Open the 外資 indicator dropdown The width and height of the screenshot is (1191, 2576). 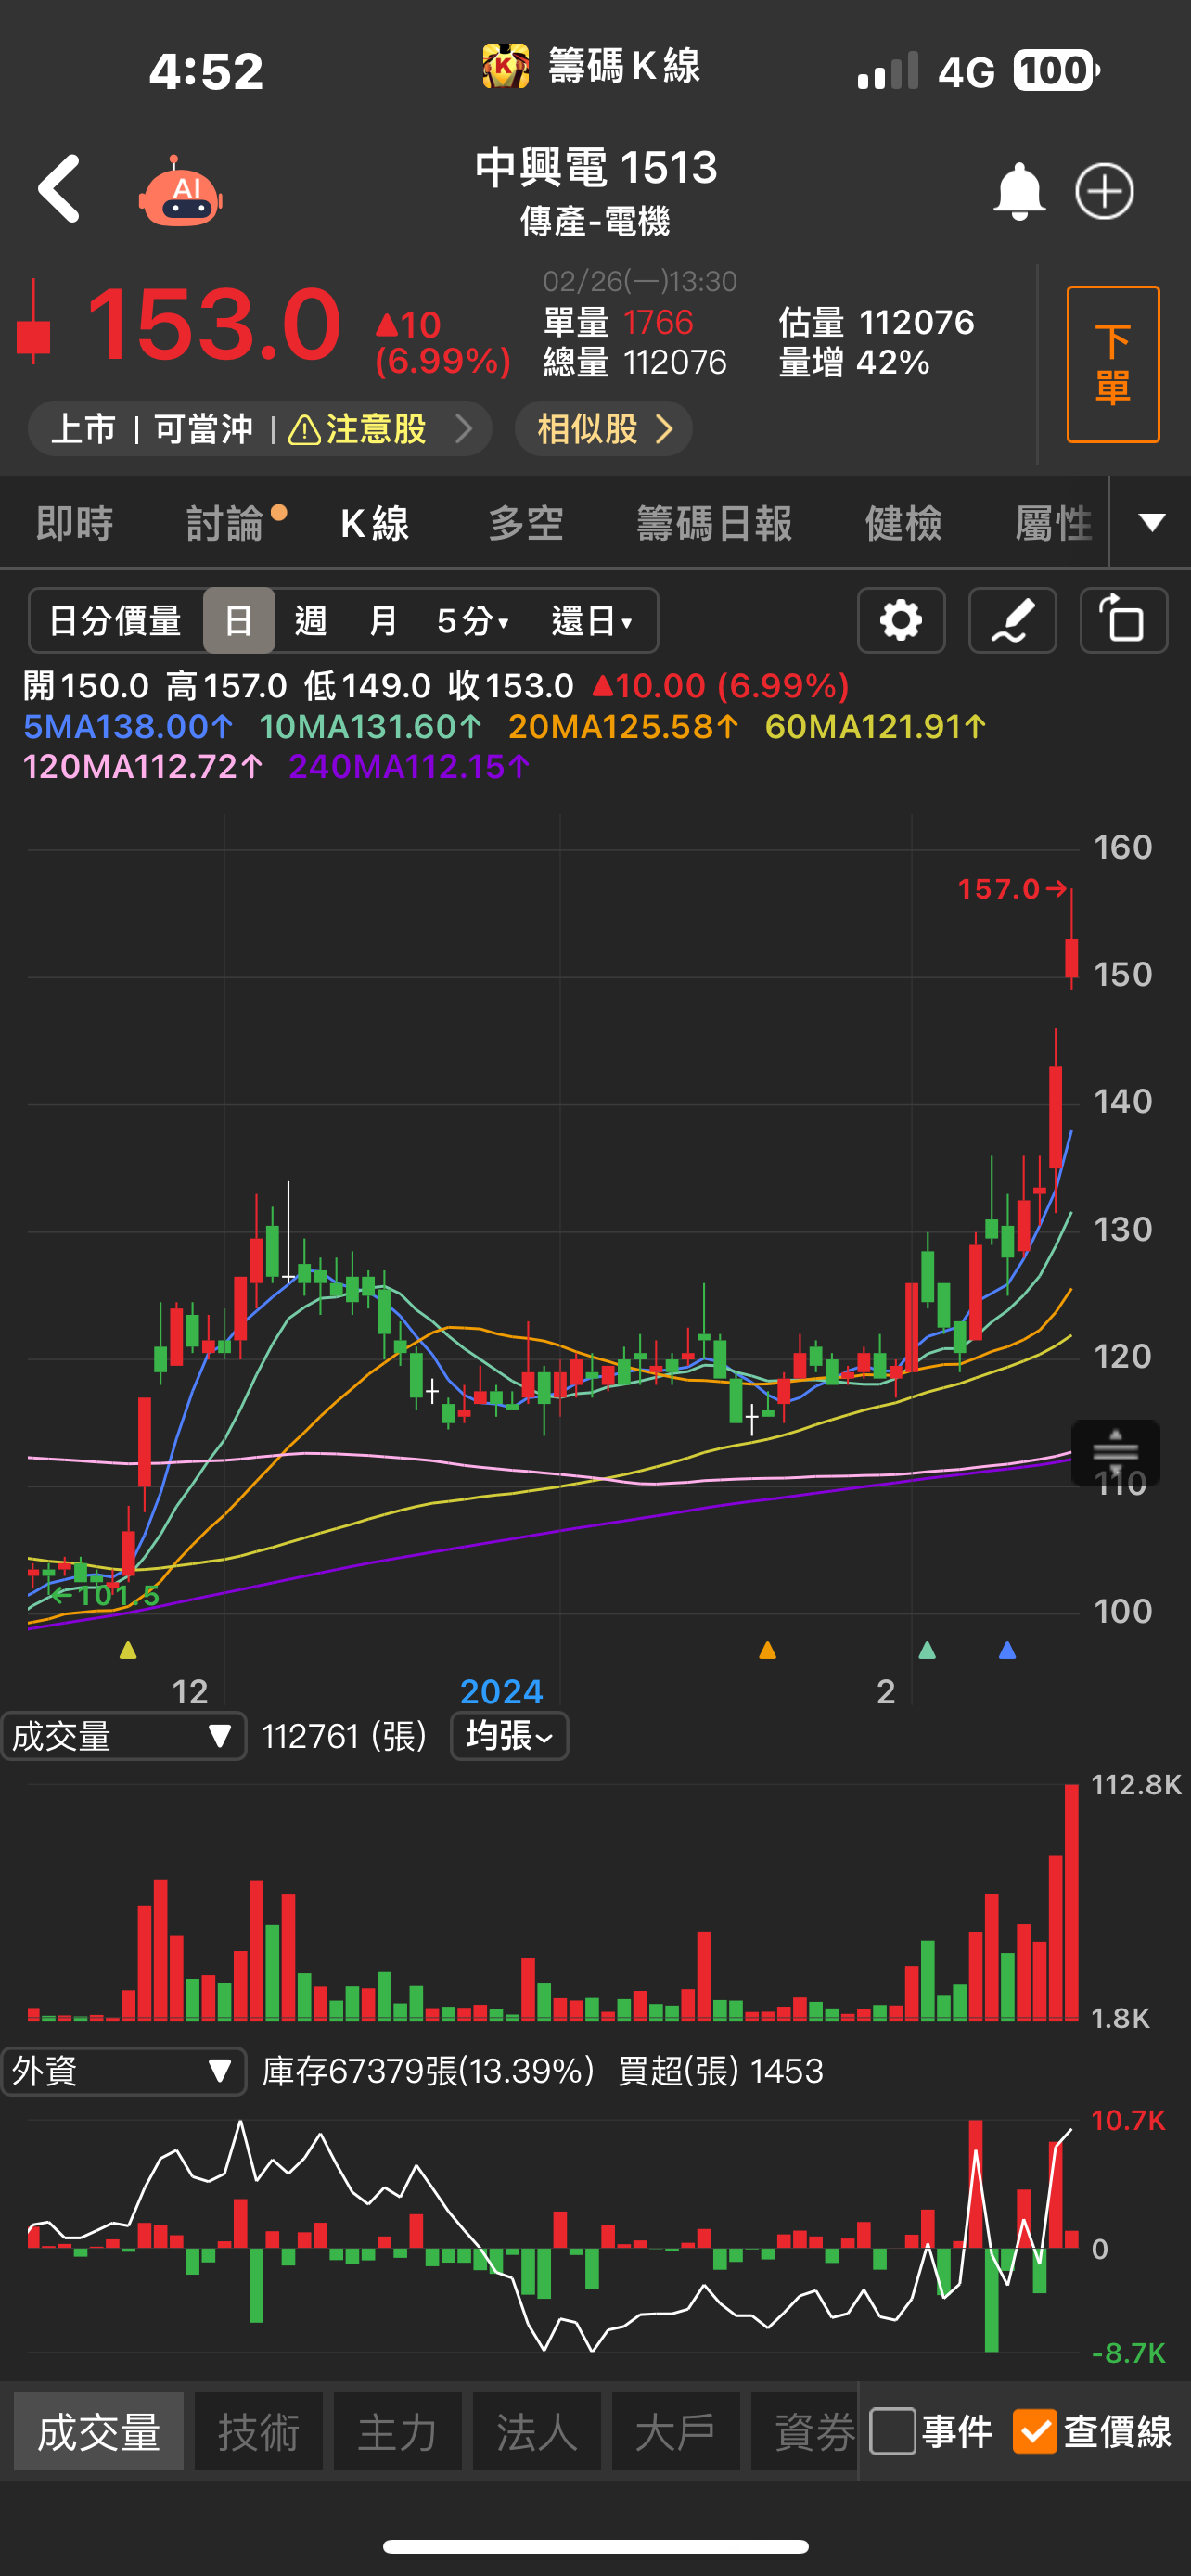(x=124, y=2069)
